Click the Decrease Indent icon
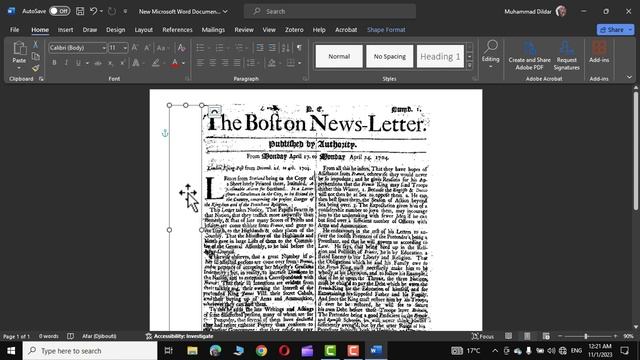The width and height of the screenshot is (640, 360). pos(260,48)
